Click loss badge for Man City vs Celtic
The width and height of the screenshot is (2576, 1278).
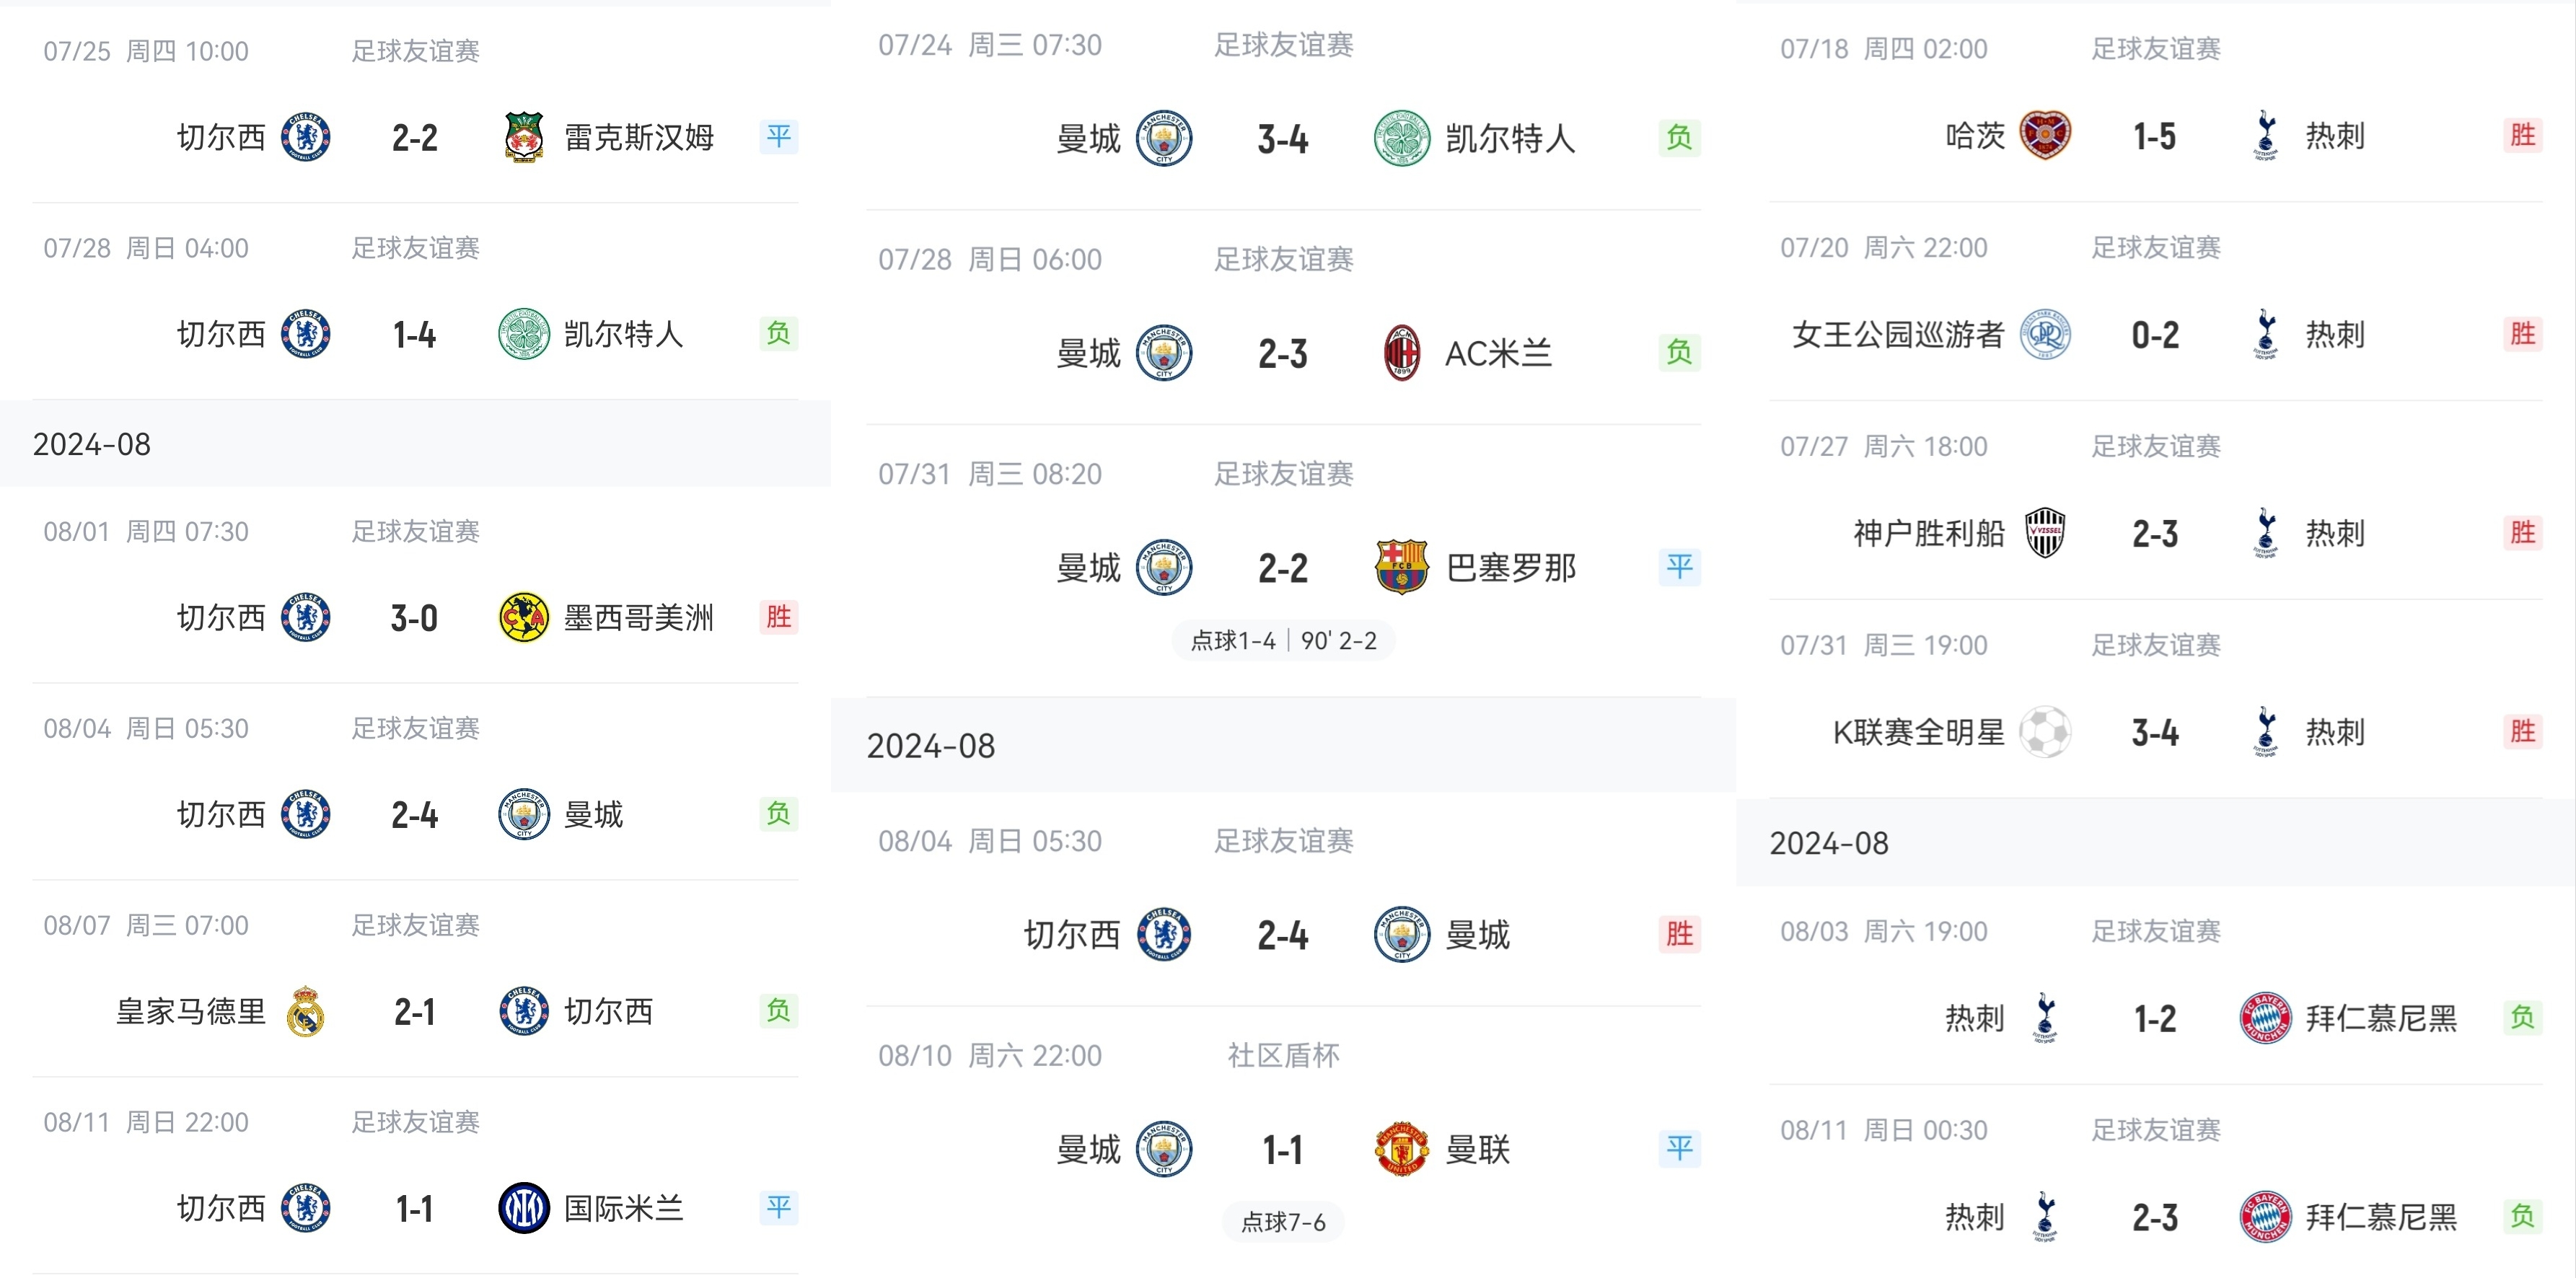[x=1679, y=138]
